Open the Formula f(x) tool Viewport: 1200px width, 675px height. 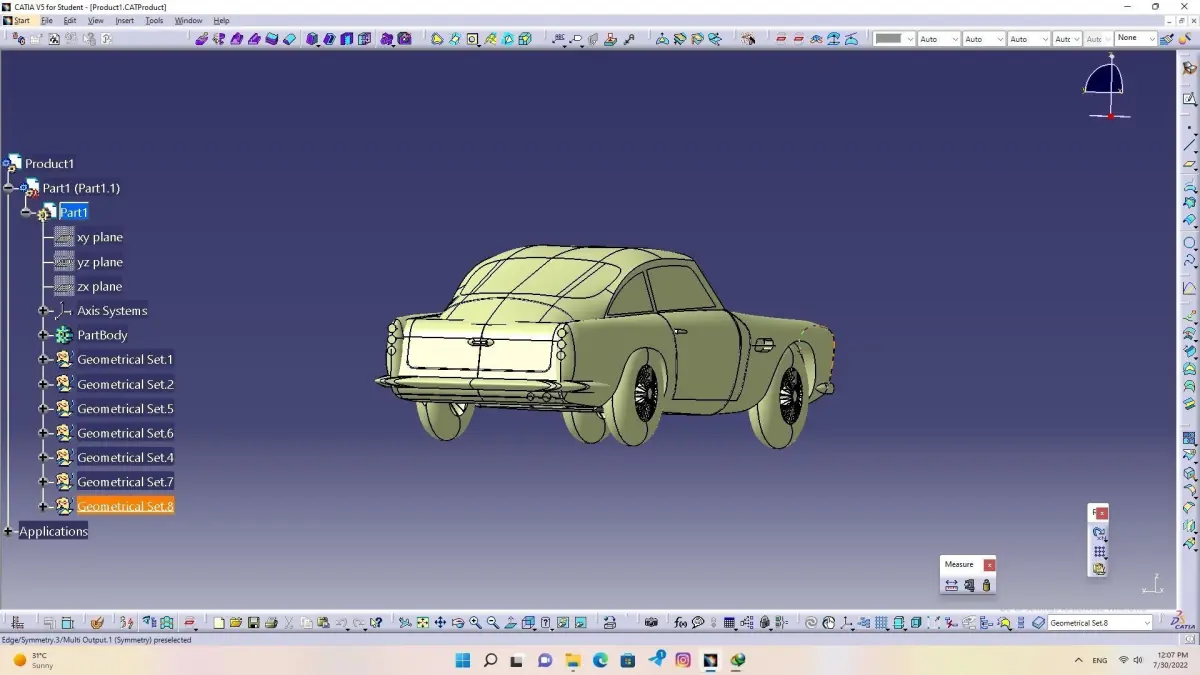click(680, 622)
